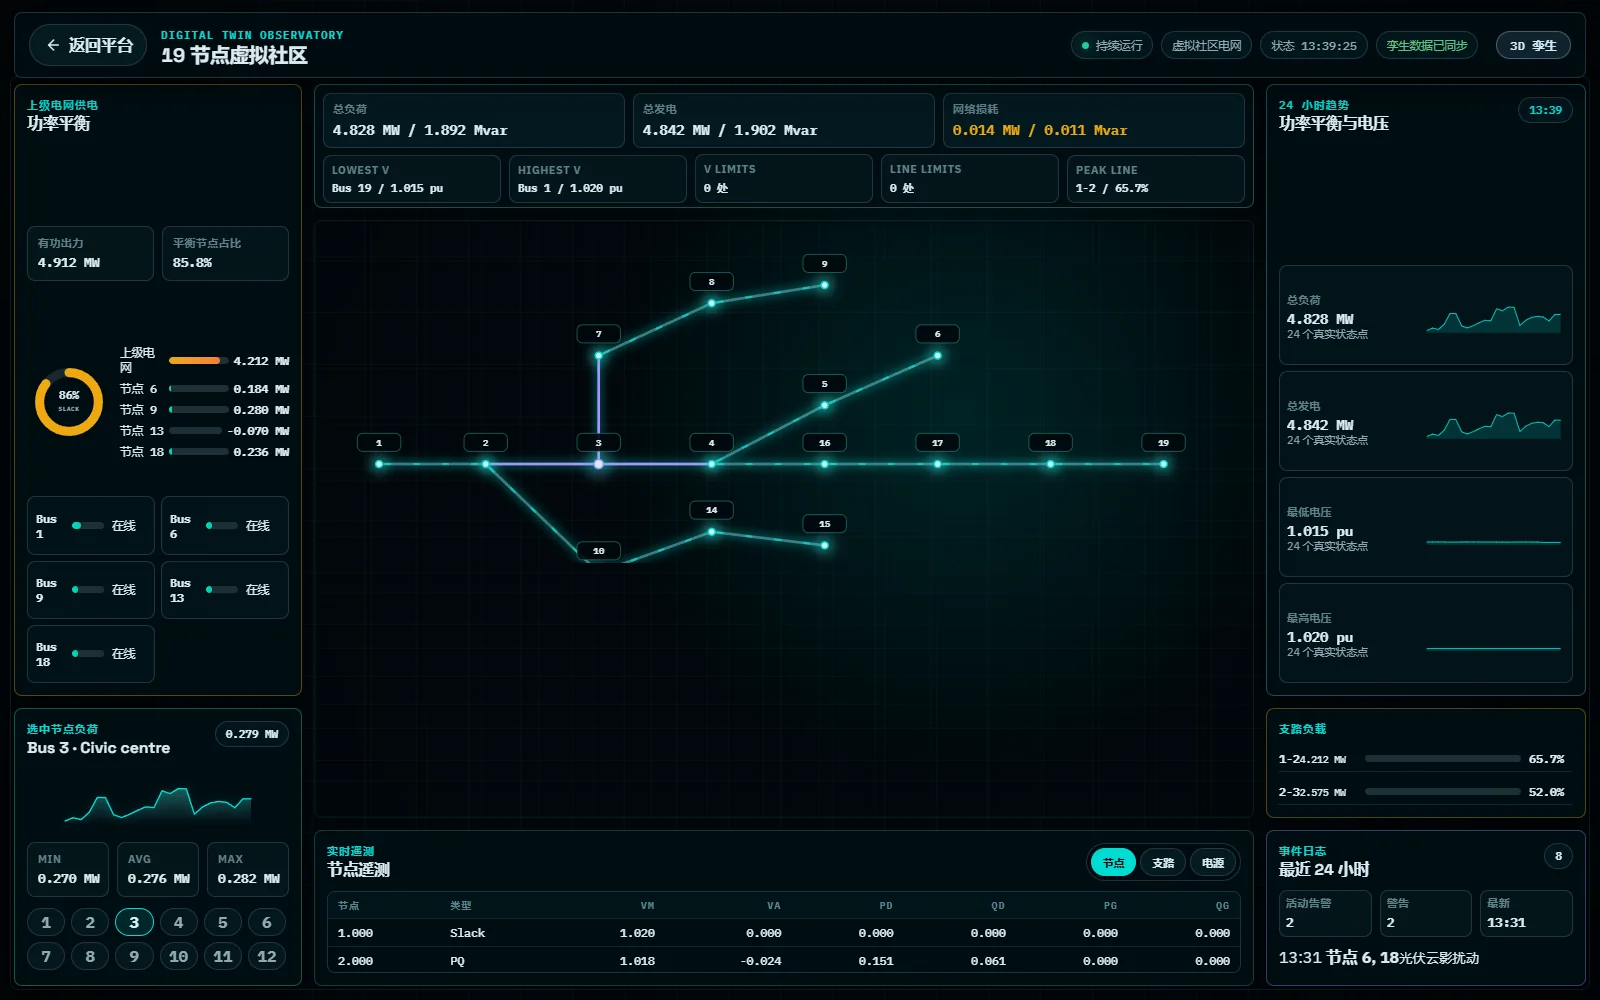The image size is (1600, 1000).
Task: Click branch 1-2 loading bar
Action: click(x=1442, y=759)
